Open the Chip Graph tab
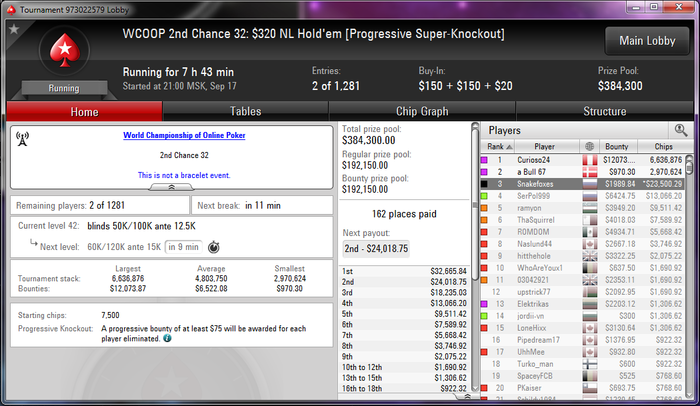The image size is (700, 406). (x=422, y=111)
